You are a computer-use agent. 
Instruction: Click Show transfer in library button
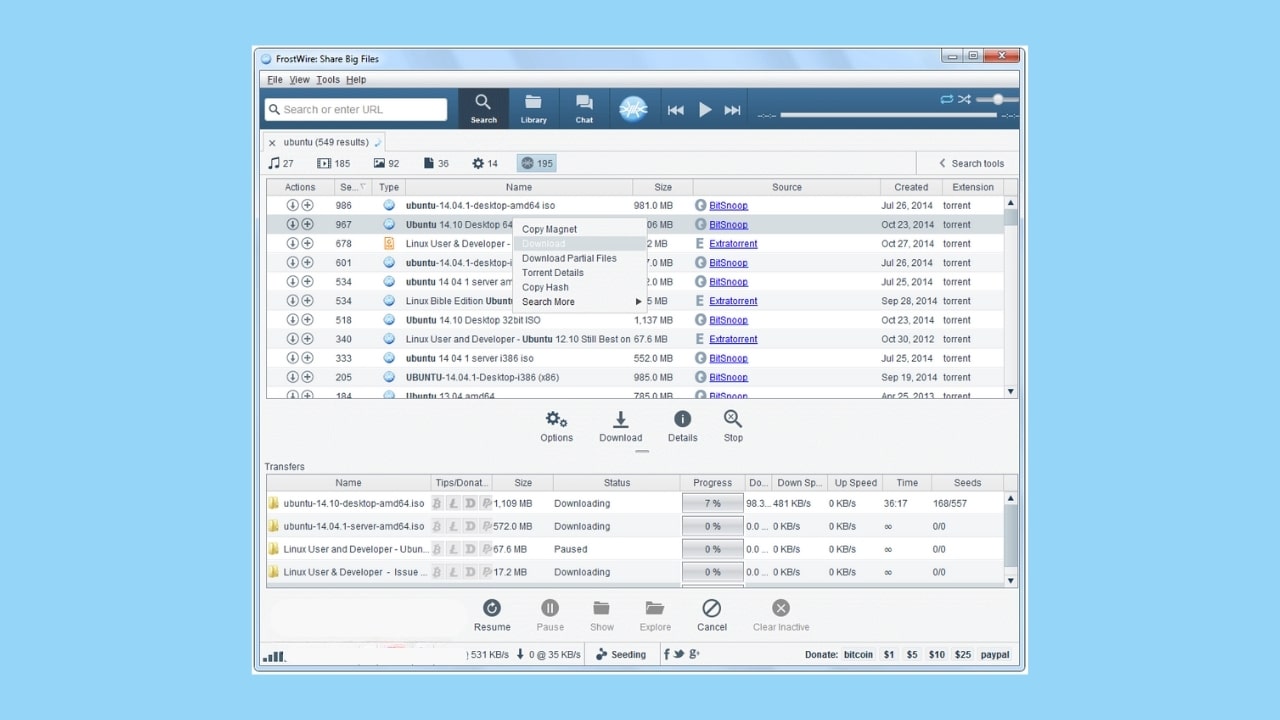(x=601, y=615)
